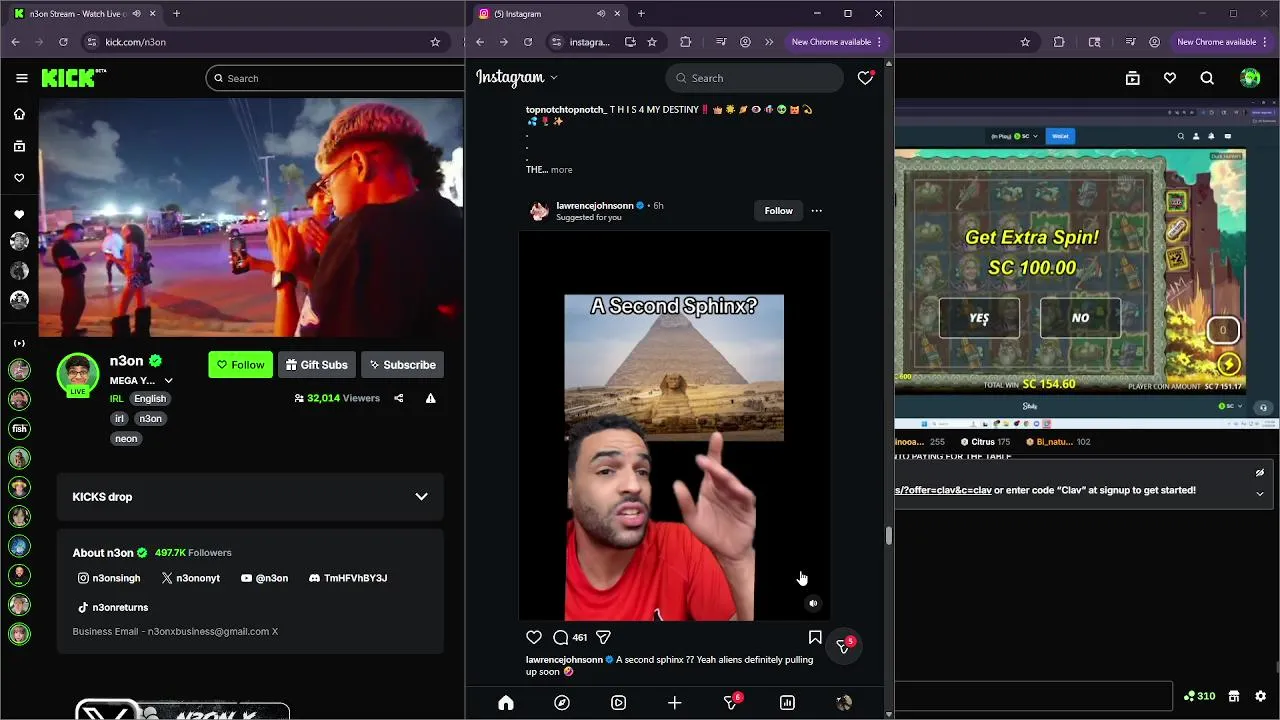Collapse the pinned chat message chevron

click(1260, 493)
